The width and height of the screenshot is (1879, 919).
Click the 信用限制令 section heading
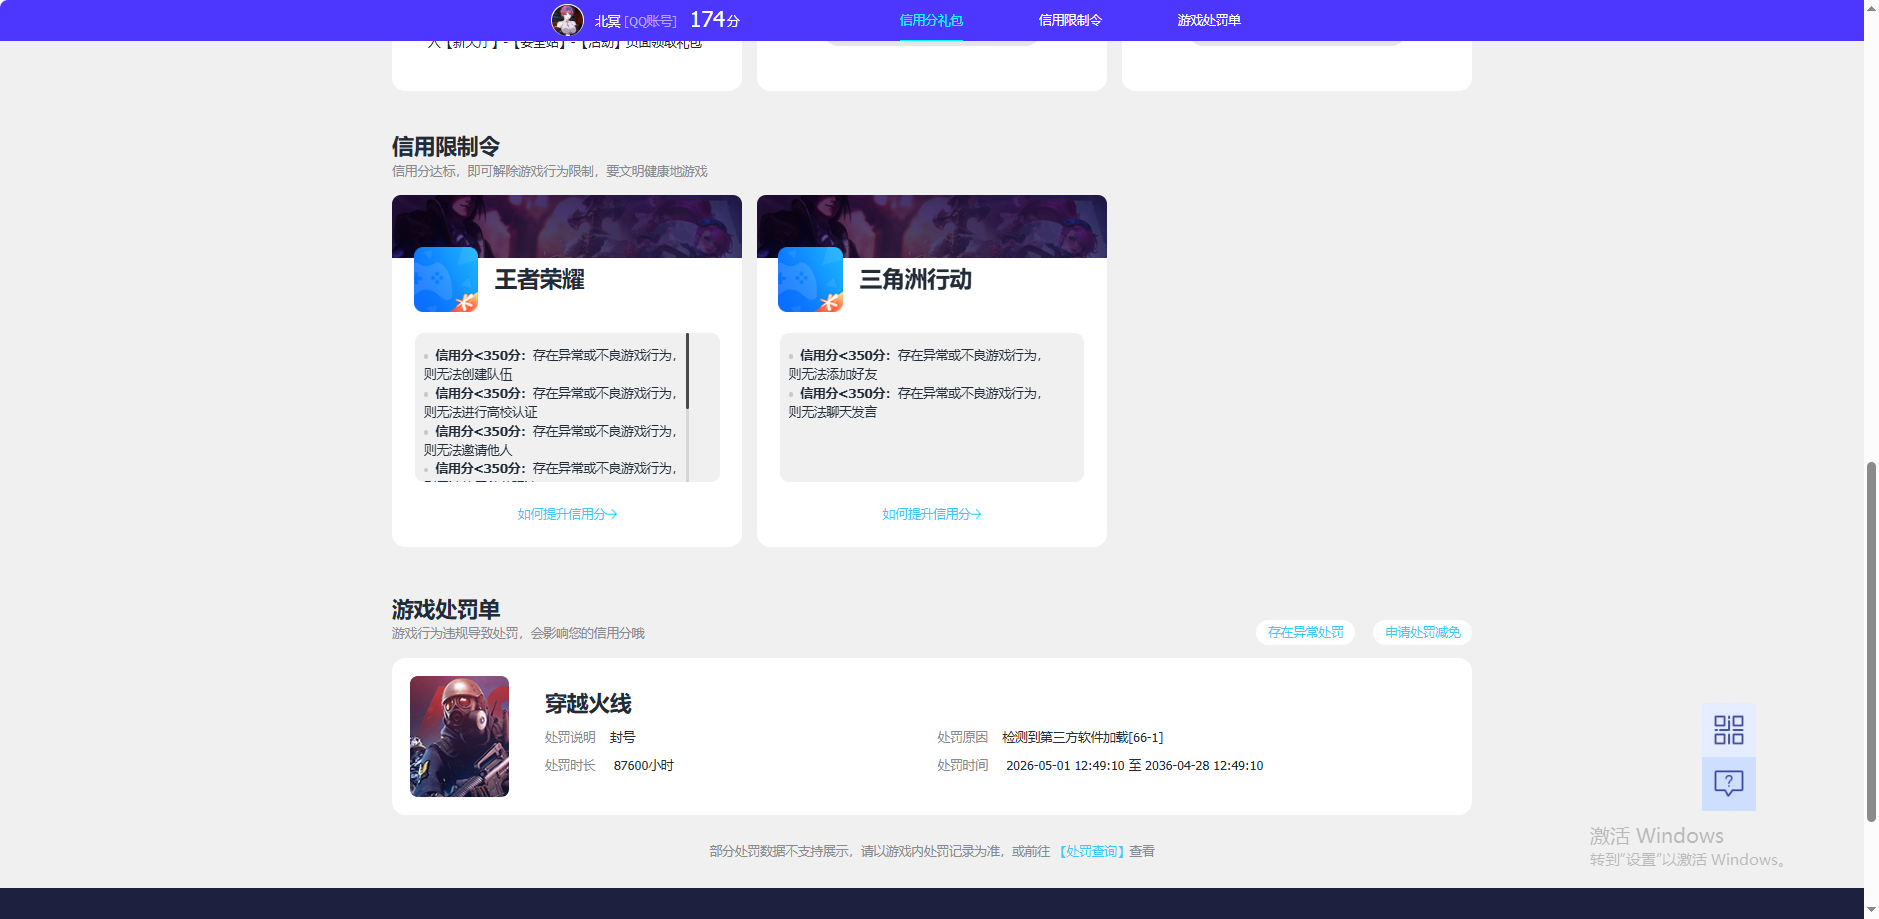[446, 147]
